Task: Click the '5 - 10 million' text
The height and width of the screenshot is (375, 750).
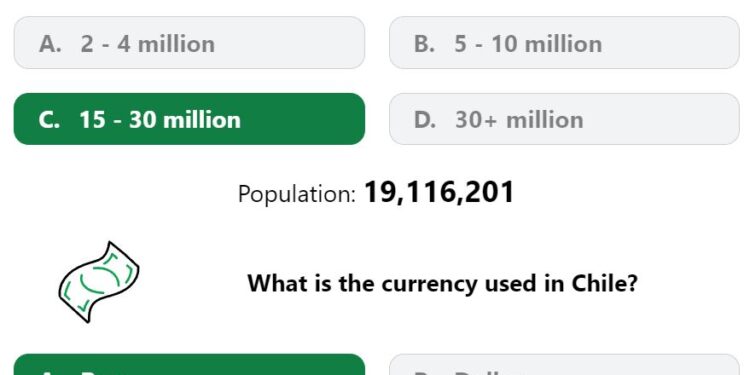Action: click(x=528, y=44)
